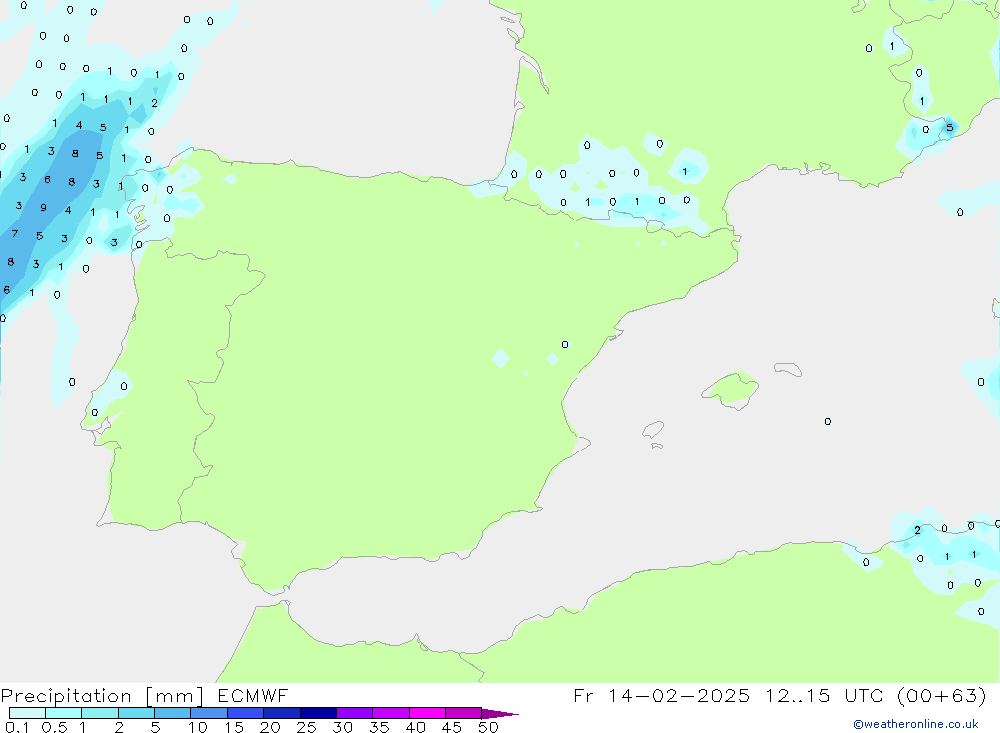The width and height of the screenshot is (1000, 733).
Task: Select Menorca island outline
Action: (787, 370)
